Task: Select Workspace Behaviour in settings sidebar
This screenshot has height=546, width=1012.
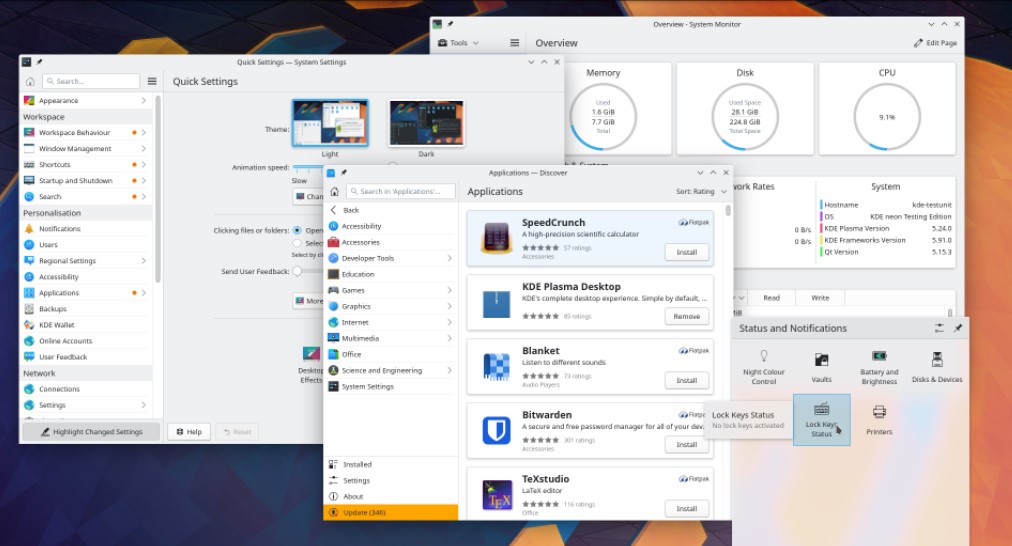Action: click(74, 132)
